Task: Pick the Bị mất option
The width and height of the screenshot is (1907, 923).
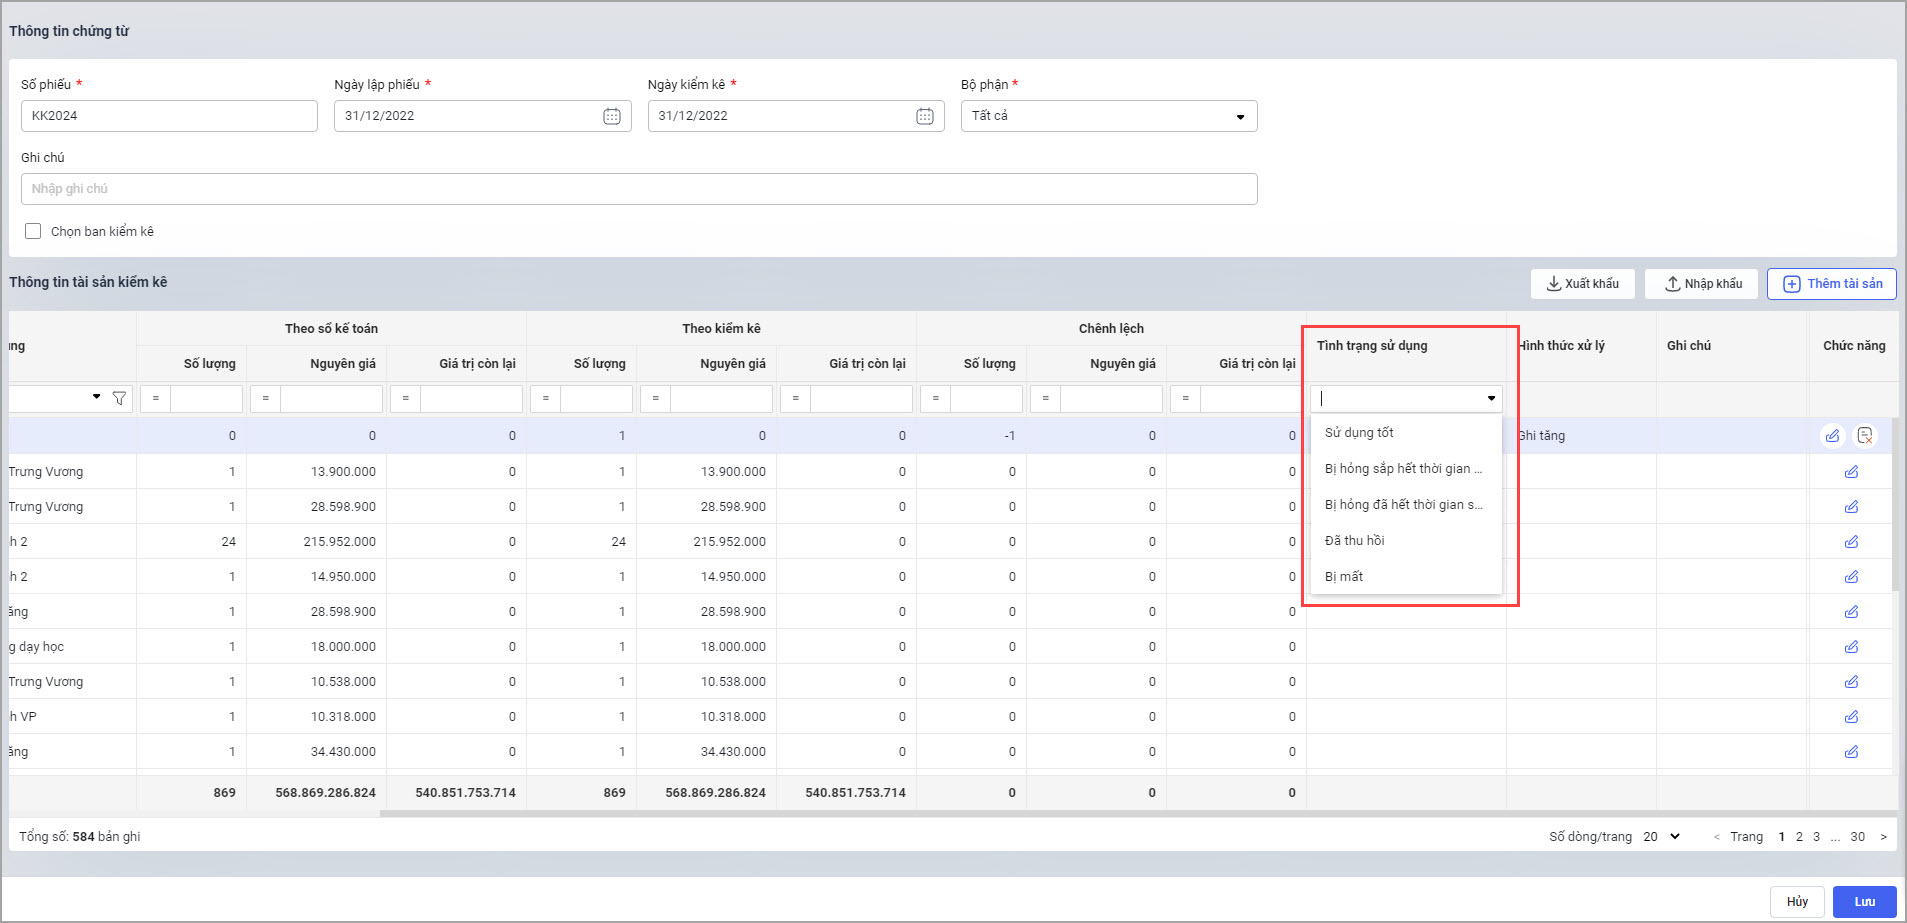Action: (1344, 577)
